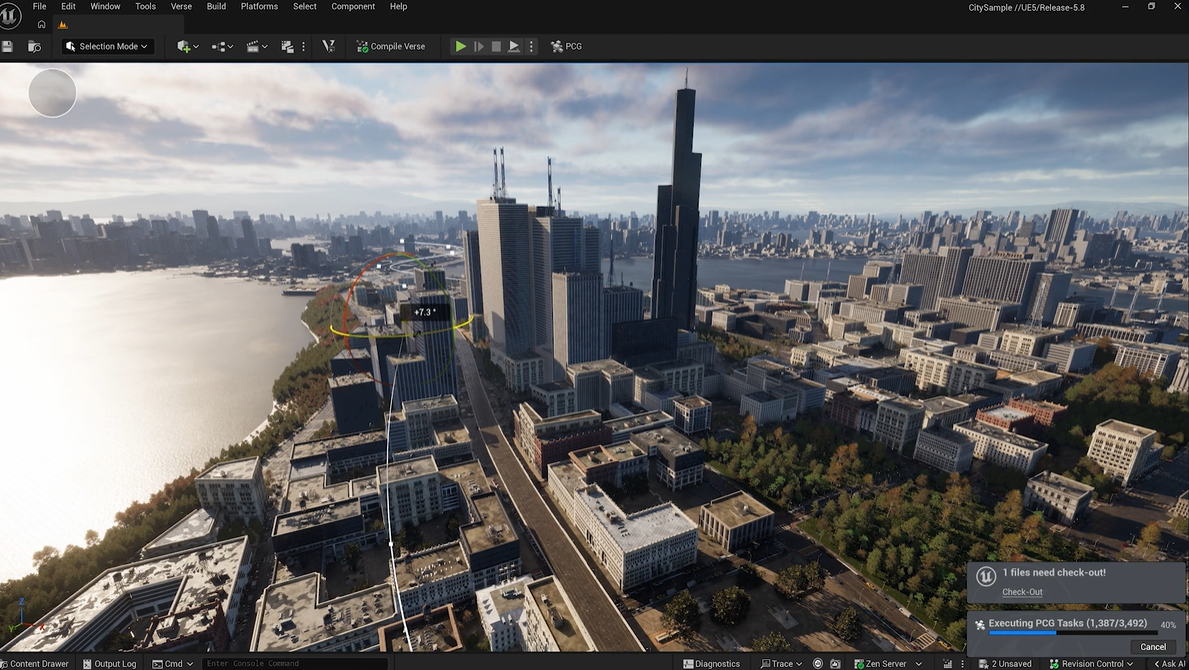This screenshot has height=670, width=1189.
Task: Click the home icon below File menu
Action: point(42,24)
